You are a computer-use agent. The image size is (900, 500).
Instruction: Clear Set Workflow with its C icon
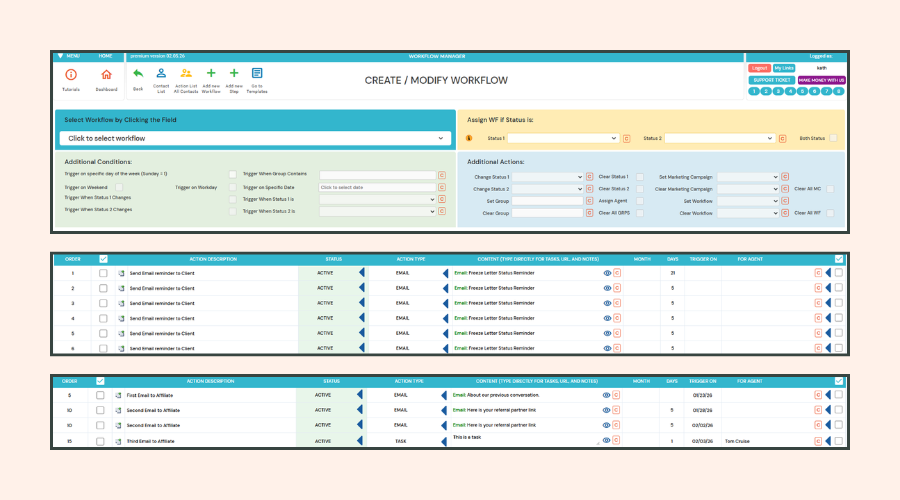pyautogui.click(x=785, y=201)
